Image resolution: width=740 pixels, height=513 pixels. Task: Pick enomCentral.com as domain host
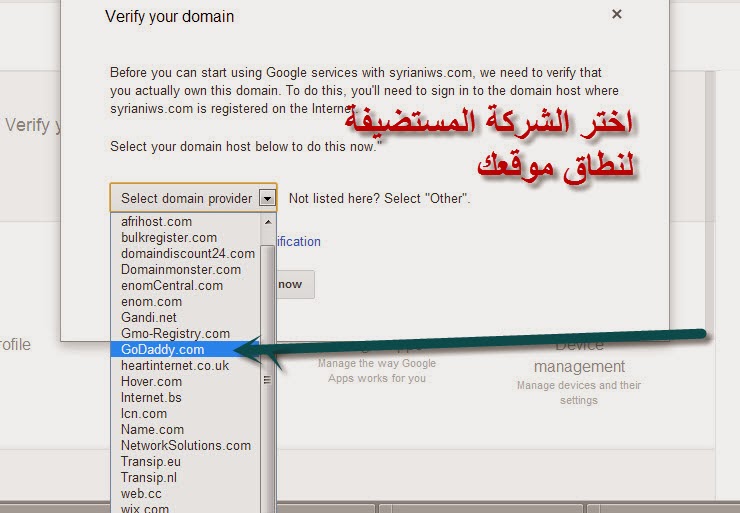pyautogui.click(x=185, y=286)
